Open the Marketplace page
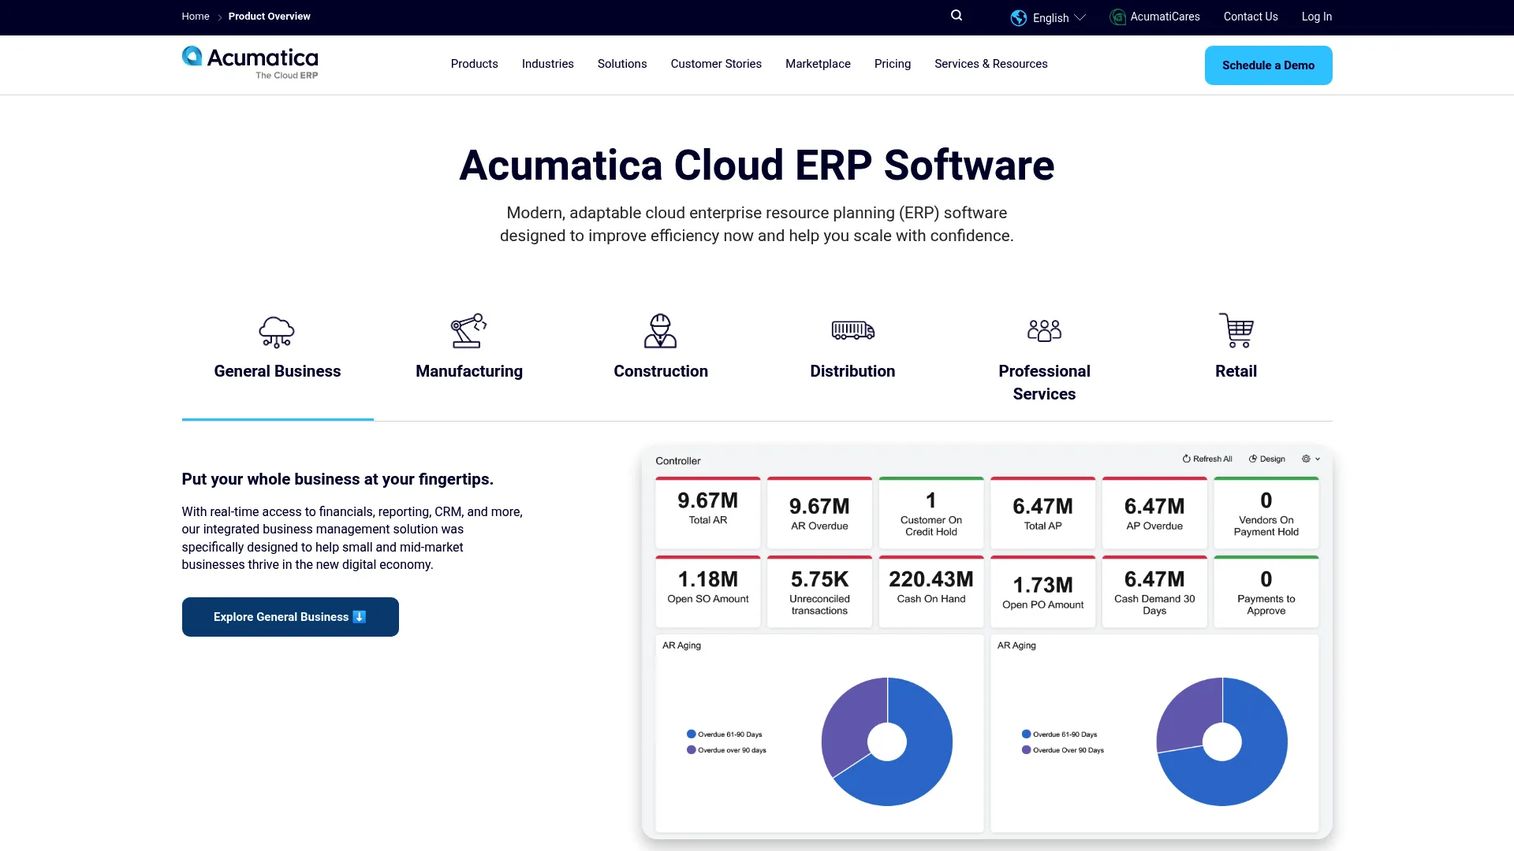Image resolution: width=1514 pixels, height=851 pixels. click(x=818, y=64)
